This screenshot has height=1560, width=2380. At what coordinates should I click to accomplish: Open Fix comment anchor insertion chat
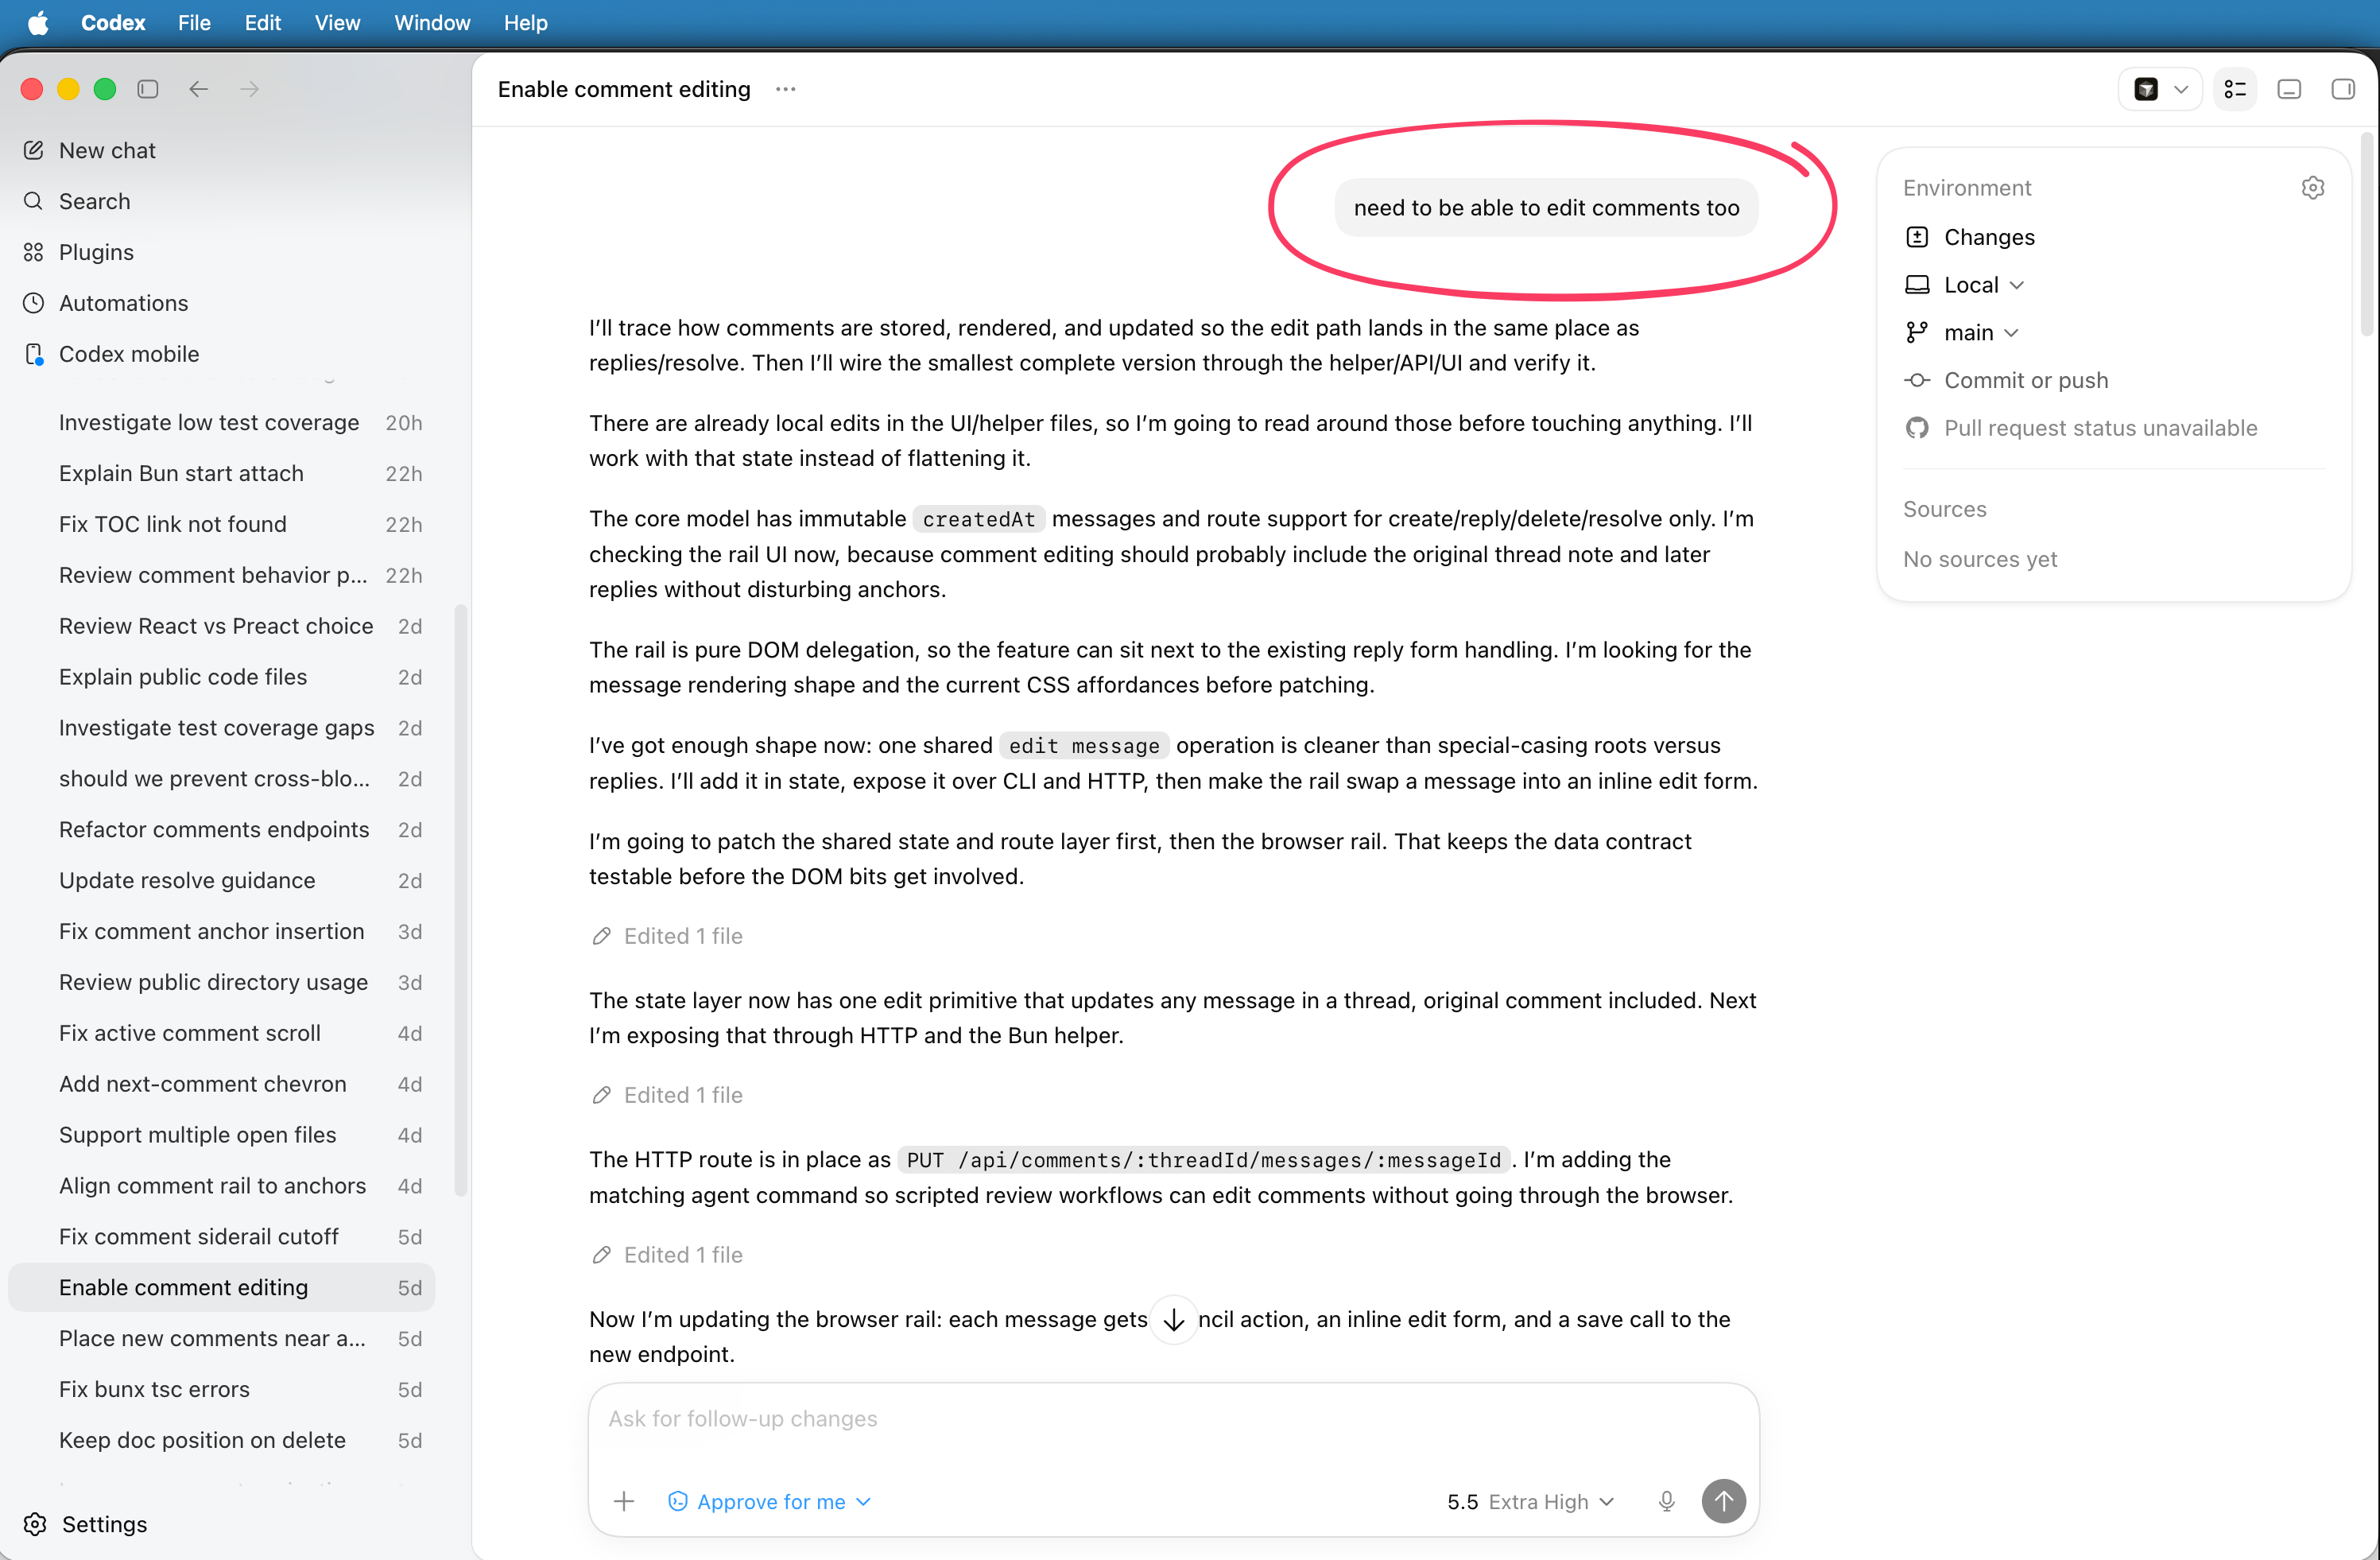(x=222, y=932)
